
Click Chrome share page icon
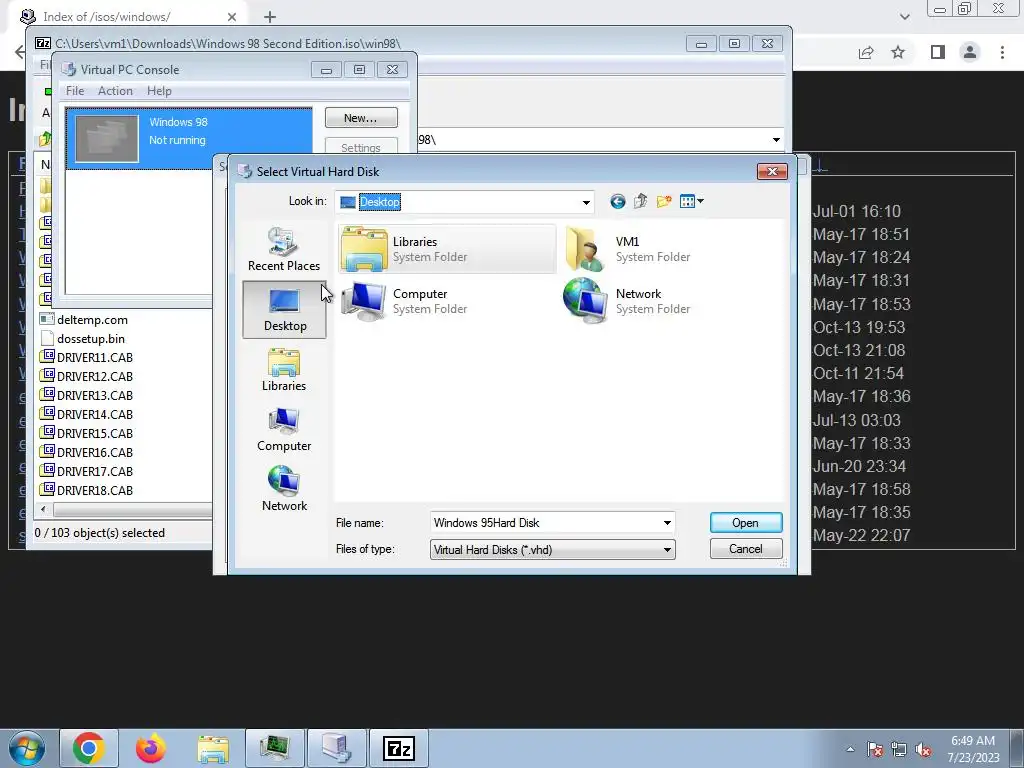(x=866, y=52)
